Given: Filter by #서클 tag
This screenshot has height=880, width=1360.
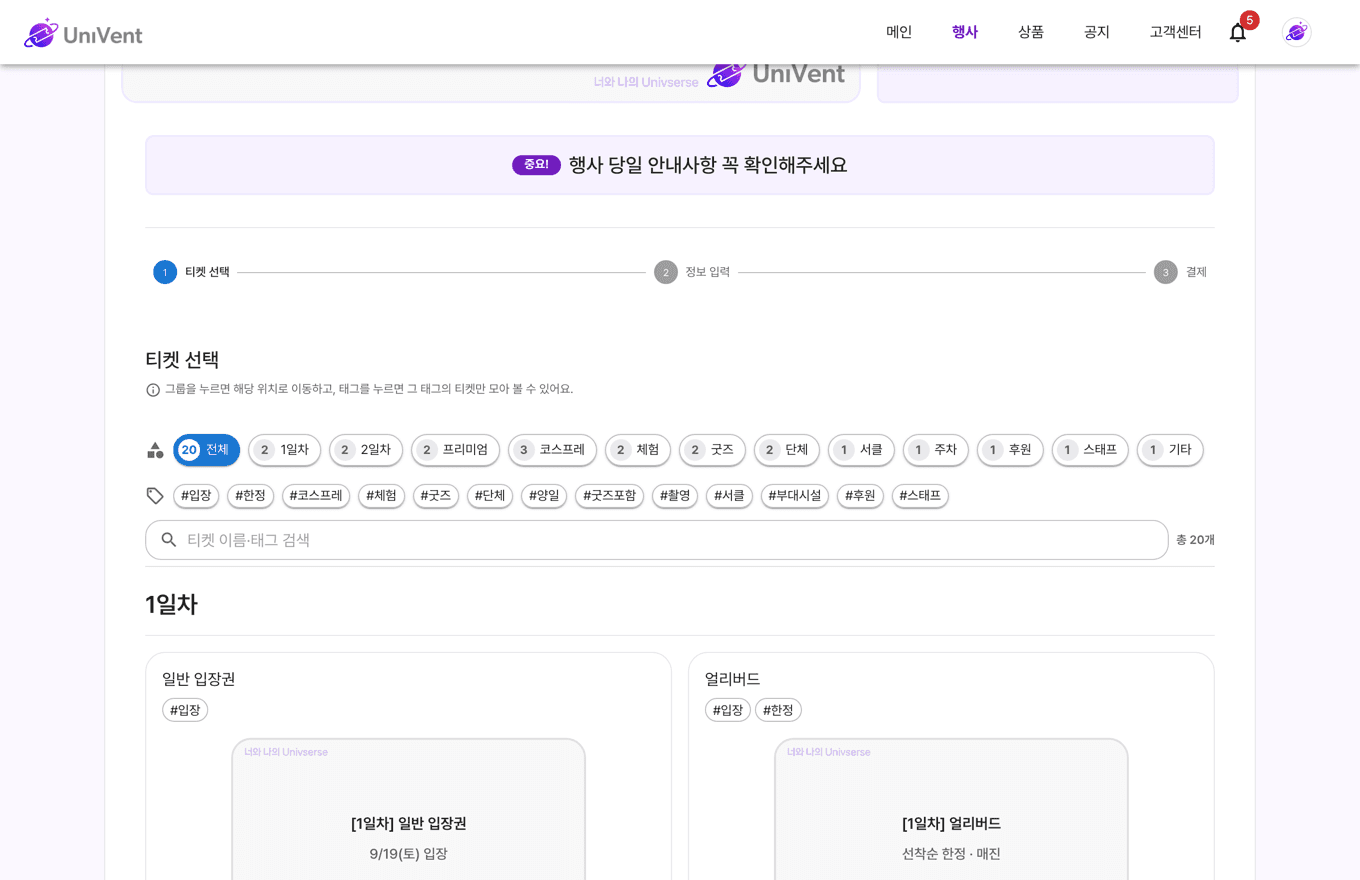Looking at the screenshot, I should coord(729,496).
